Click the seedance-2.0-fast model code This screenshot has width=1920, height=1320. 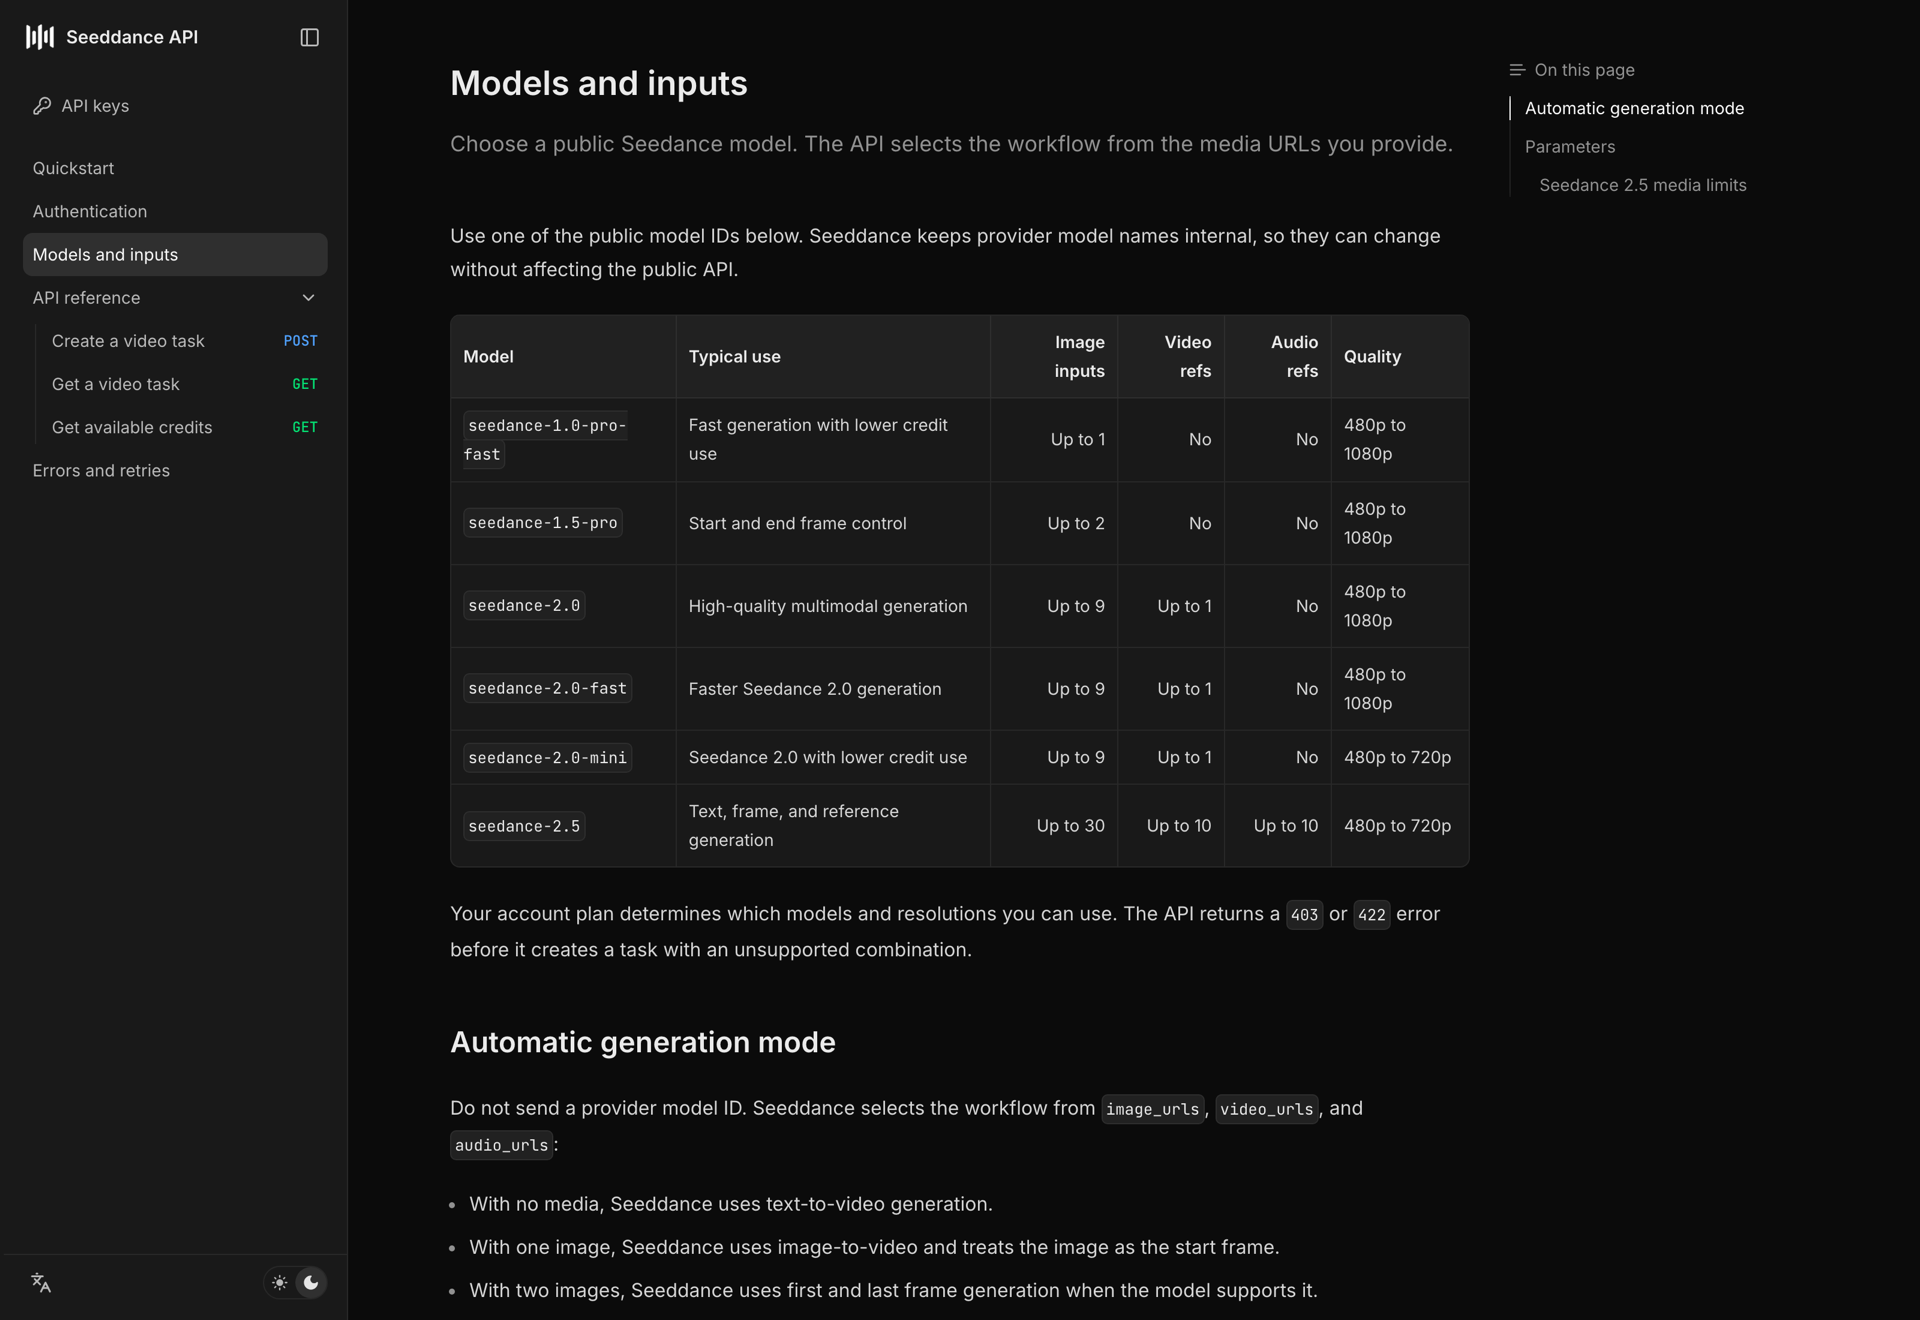547,689
